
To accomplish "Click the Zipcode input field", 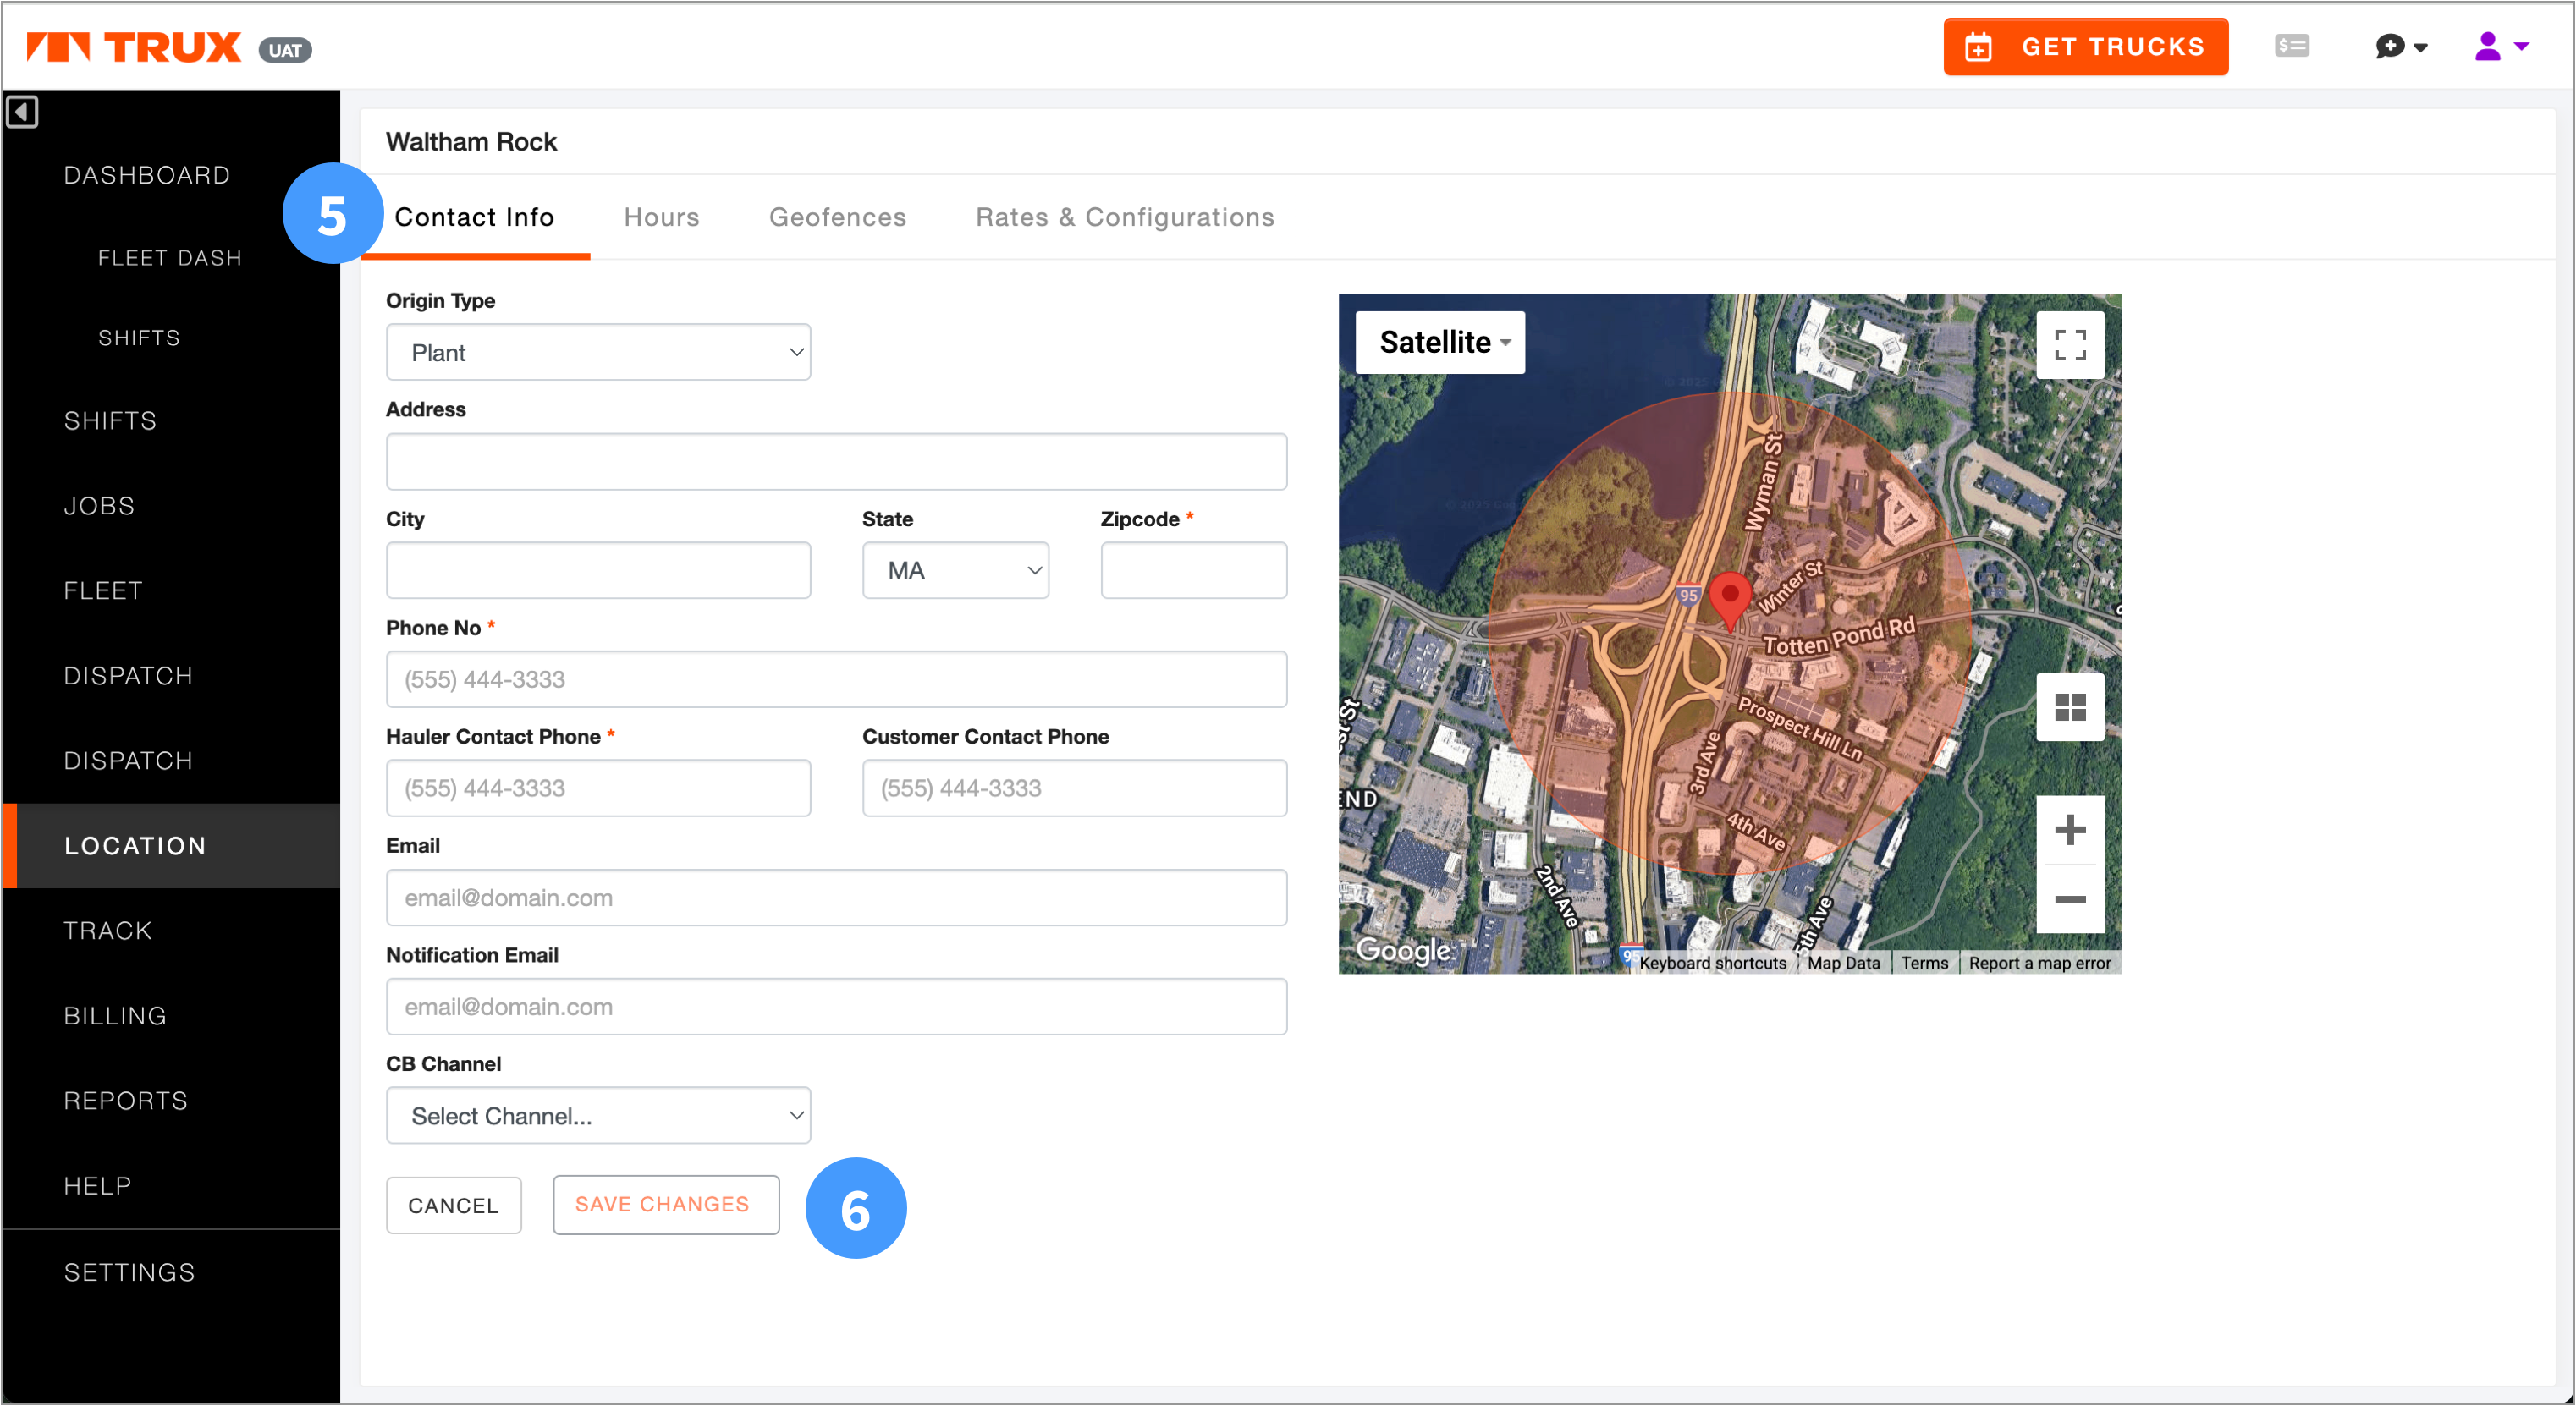I will pos(1193,570).
